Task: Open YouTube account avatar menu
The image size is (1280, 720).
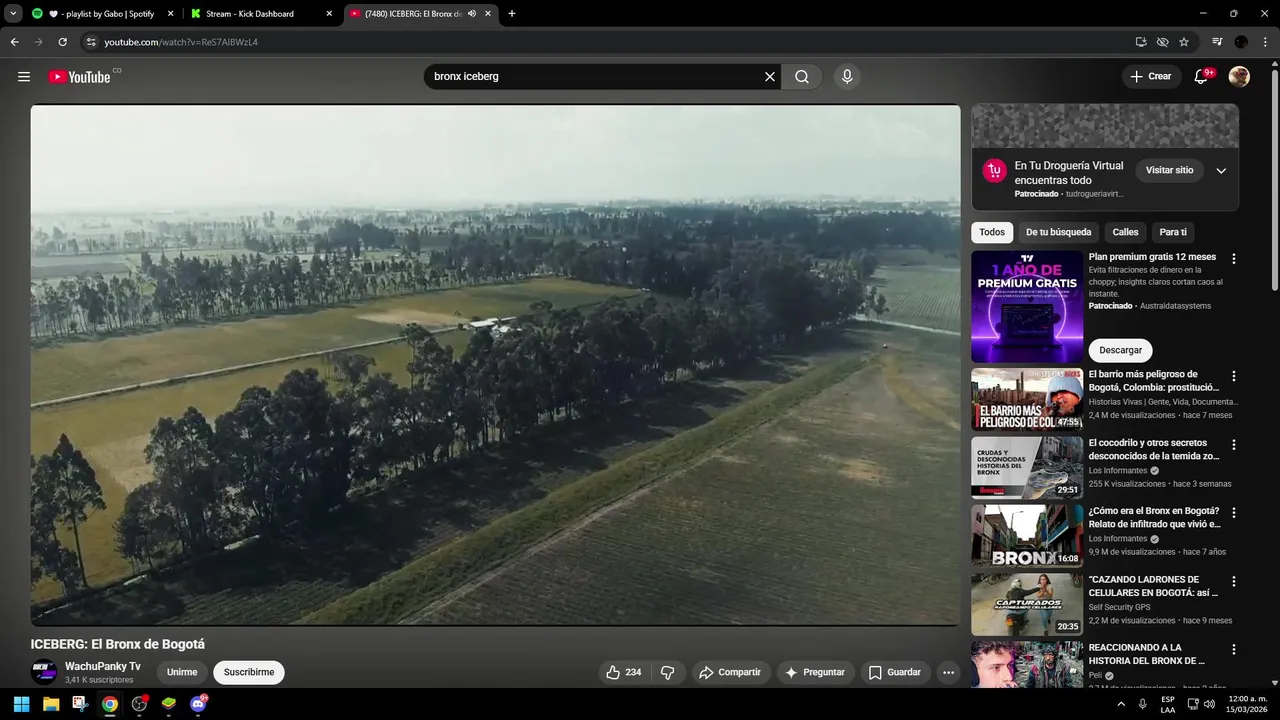Action: [x=1239, y=76]
